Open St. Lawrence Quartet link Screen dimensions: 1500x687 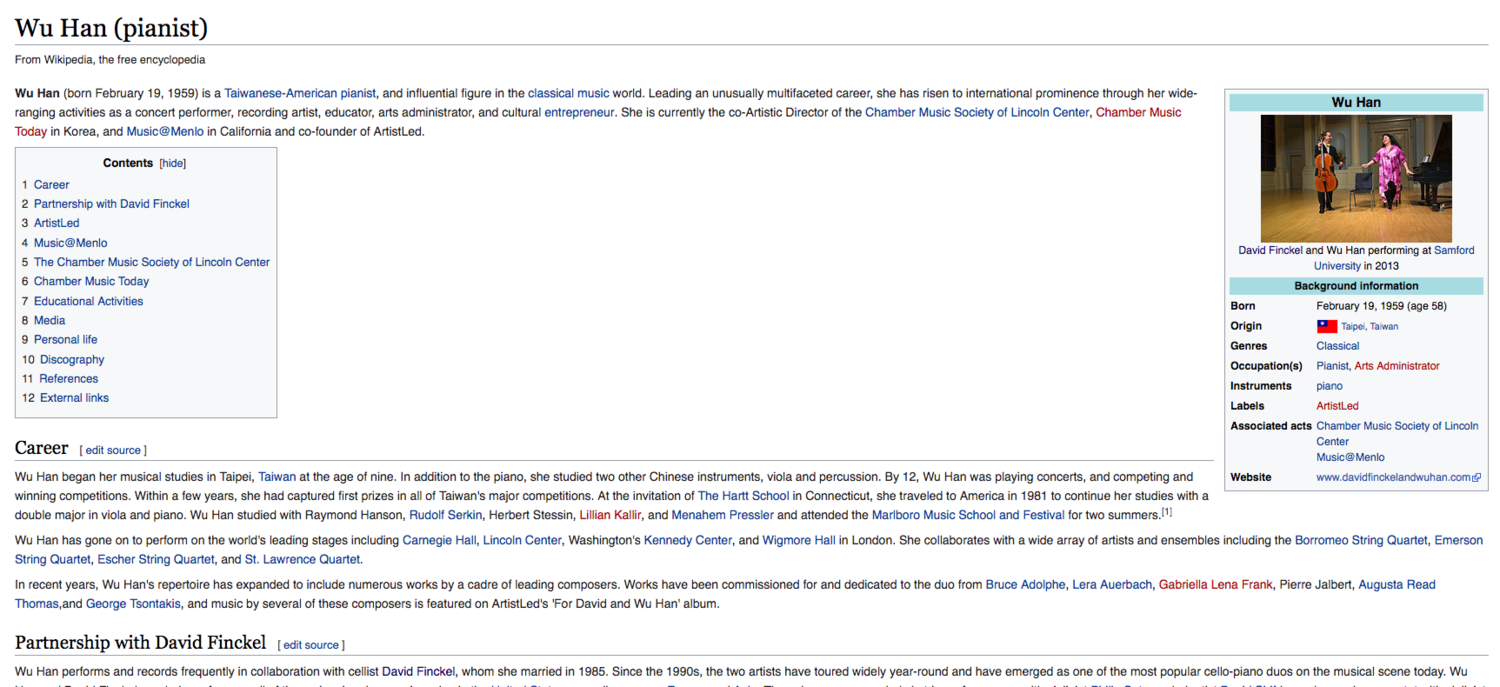(303, 559)
